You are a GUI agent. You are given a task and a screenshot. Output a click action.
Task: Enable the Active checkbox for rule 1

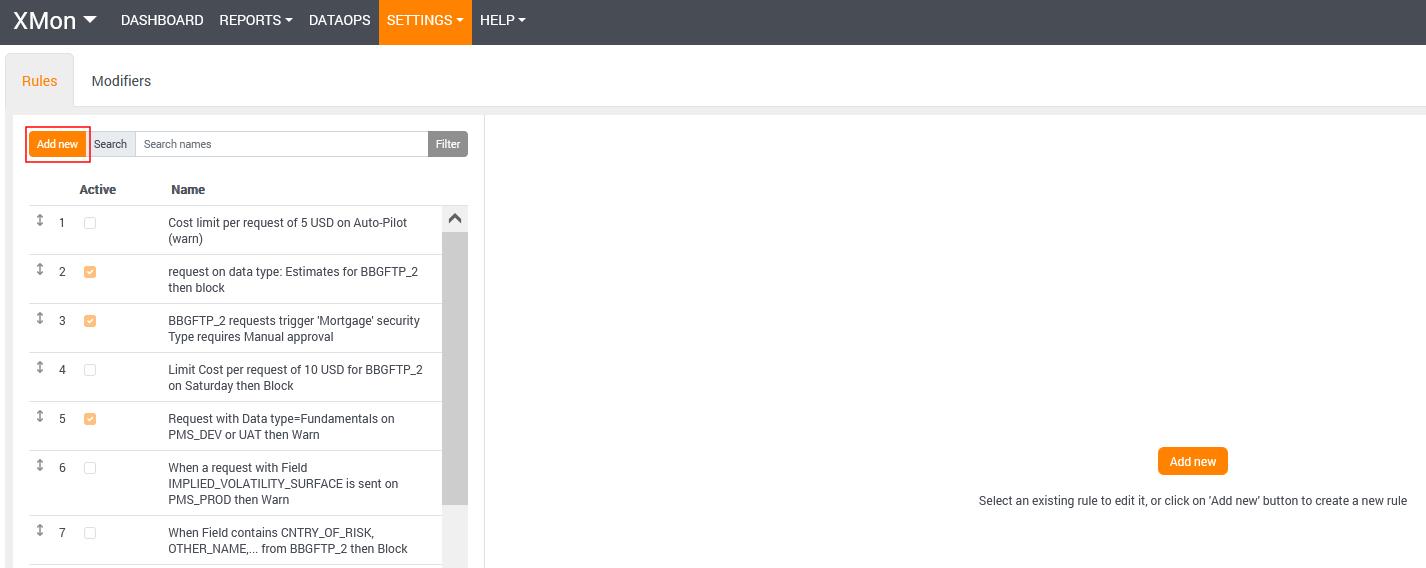pos(90,223)
